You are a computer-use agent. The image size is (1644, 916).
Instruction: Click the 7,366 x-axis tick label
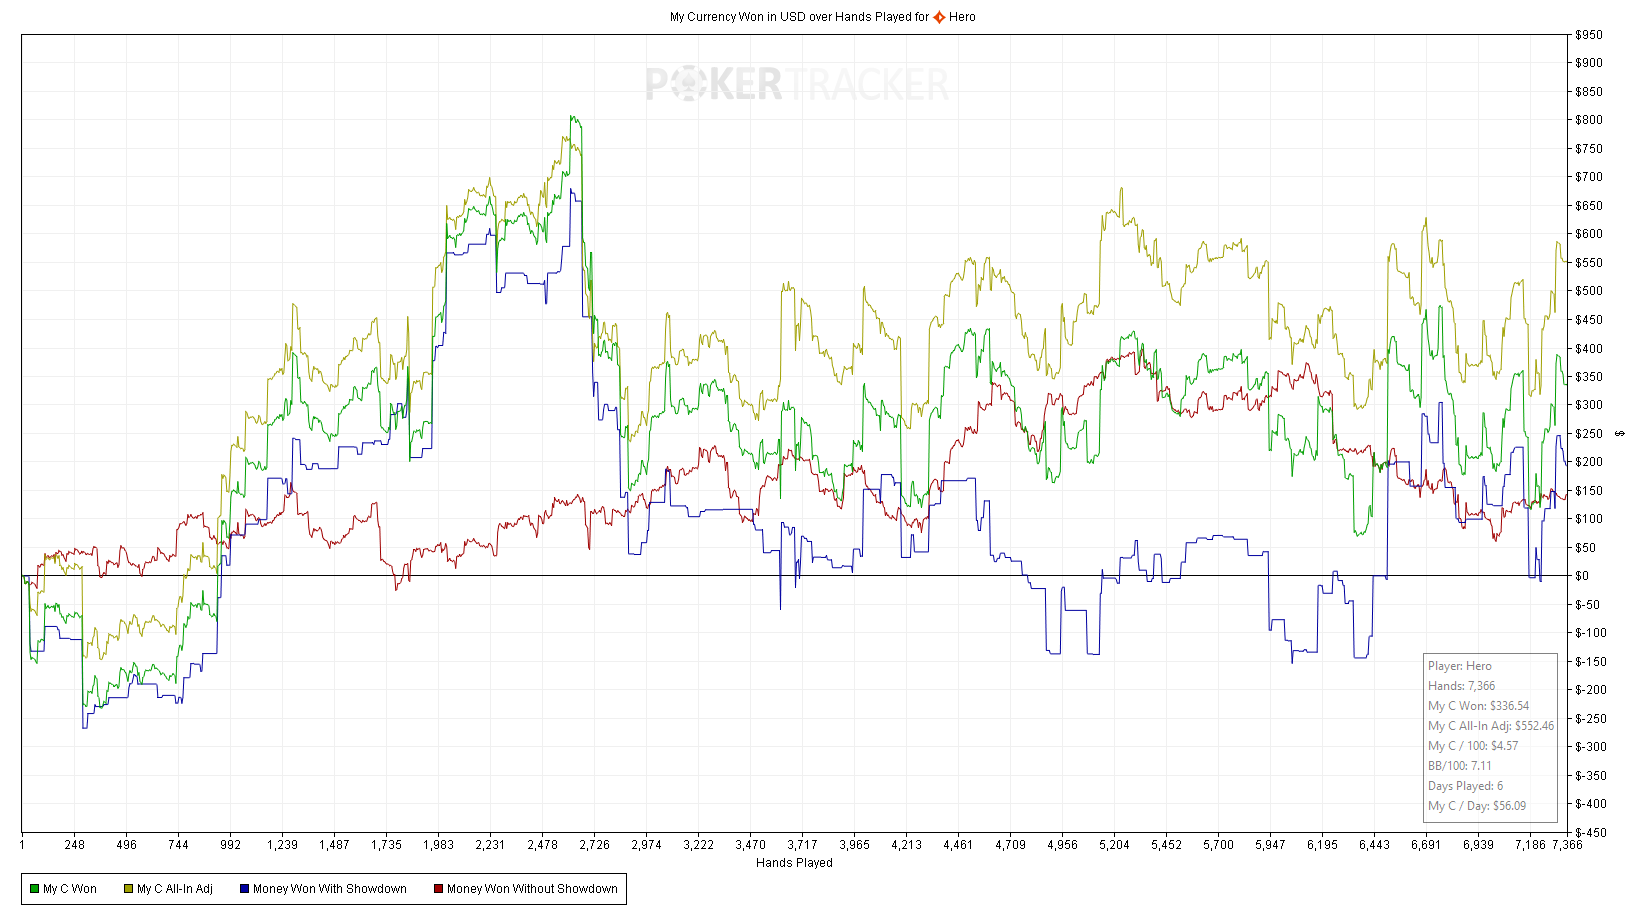click(1567, 845)
